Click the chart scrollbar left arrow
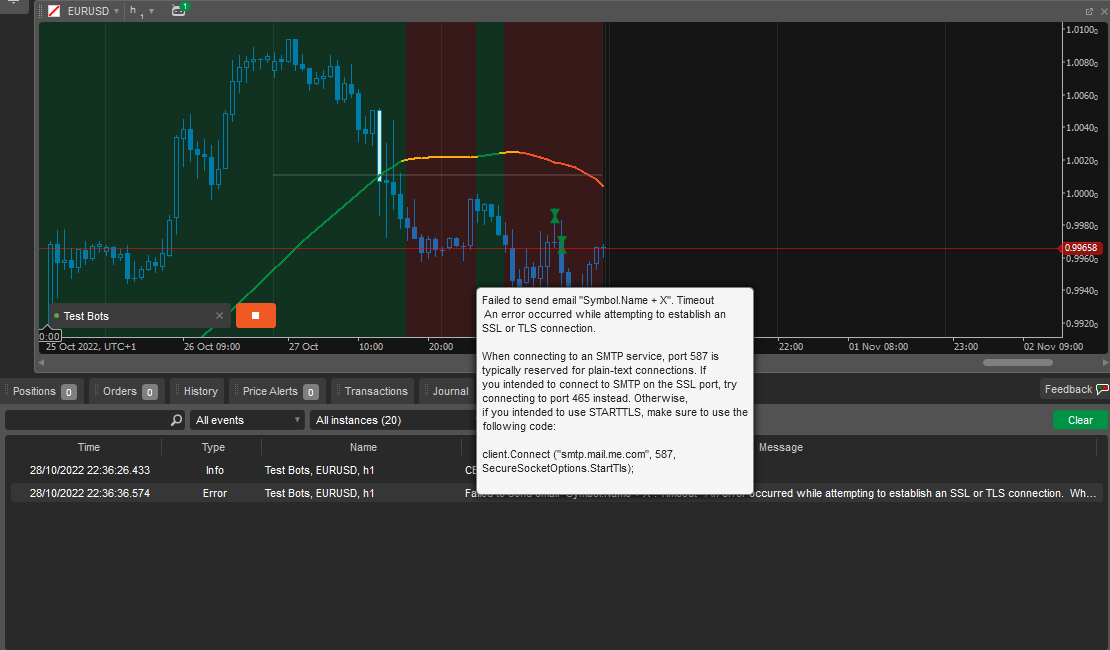This screenshot has width=1110, height=650. click(41, 363)
